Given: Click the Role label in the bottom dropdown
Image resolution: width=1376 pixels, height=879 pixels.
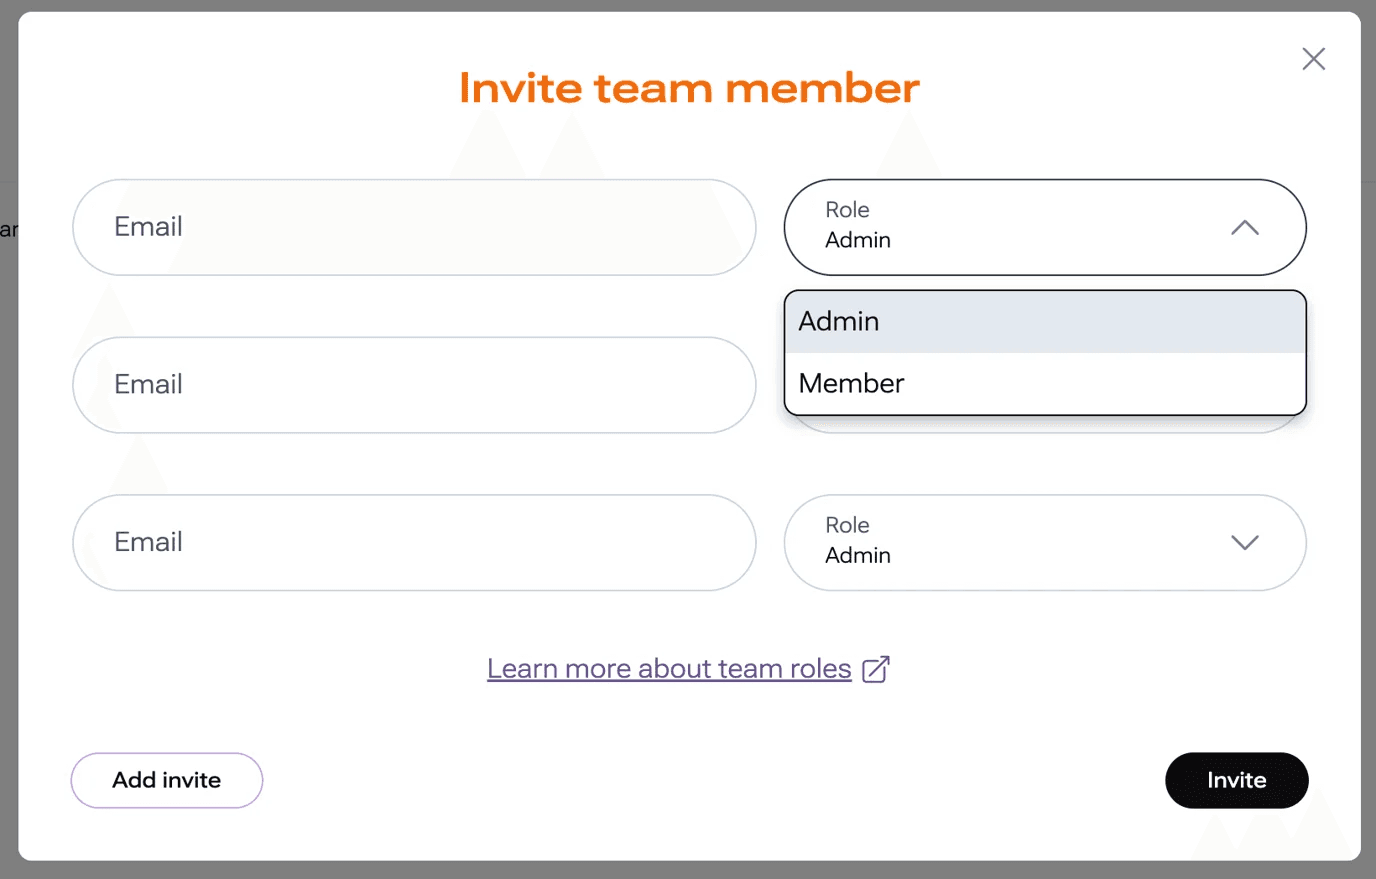Looking at the screenshot, I should pyautogui.click(x=847, y=525).
